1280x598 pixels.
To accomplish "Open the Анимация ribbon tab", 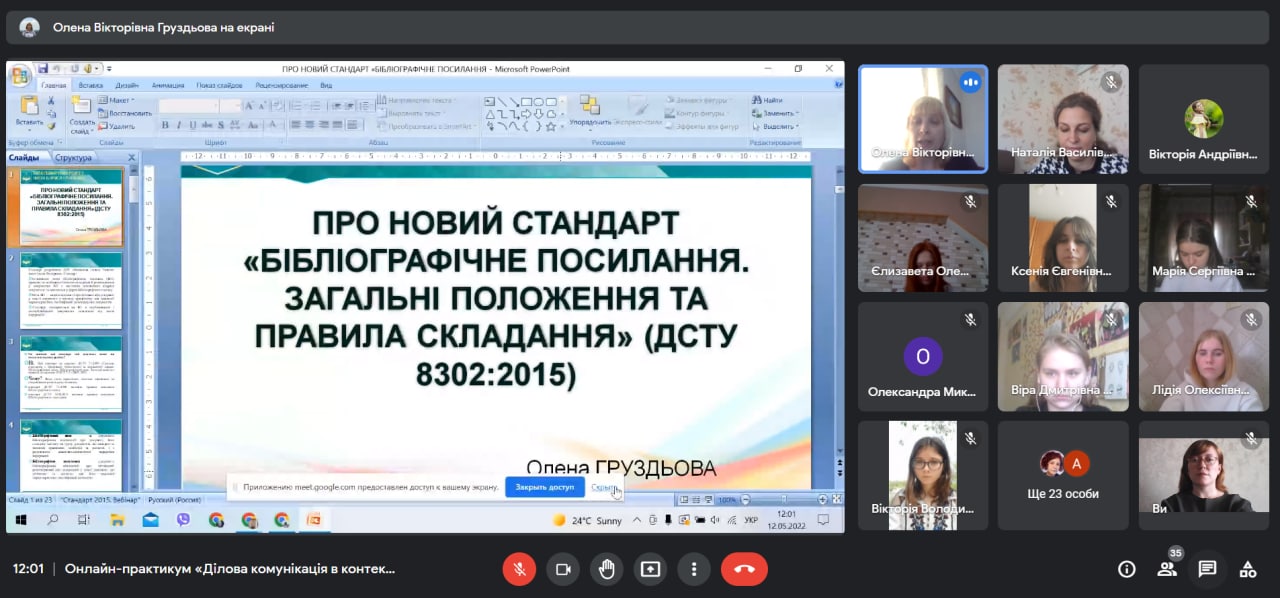I will 168,86.
